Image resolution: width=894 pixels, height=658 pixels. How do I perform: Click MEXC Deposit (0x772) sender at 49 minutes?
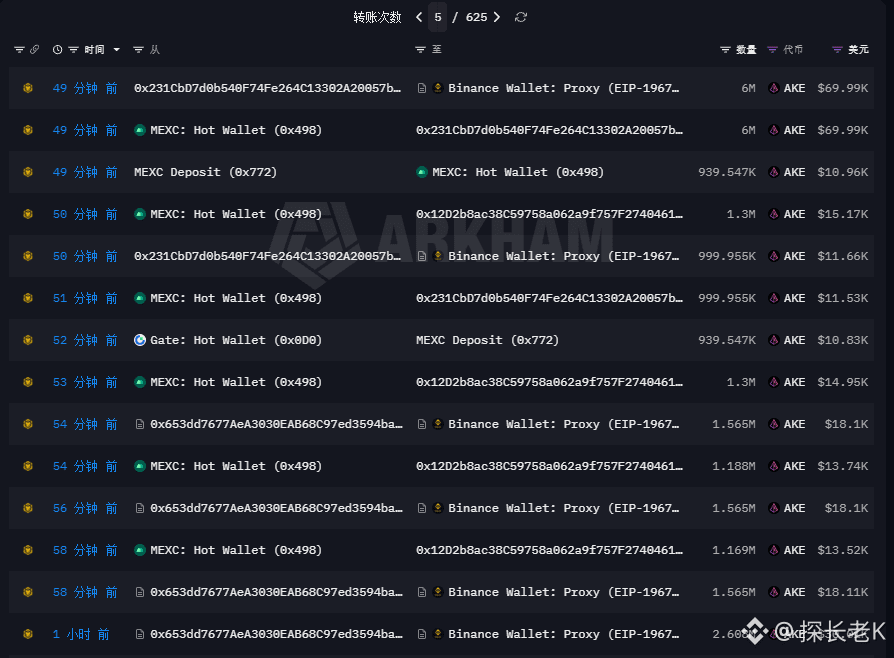point(205,172)
